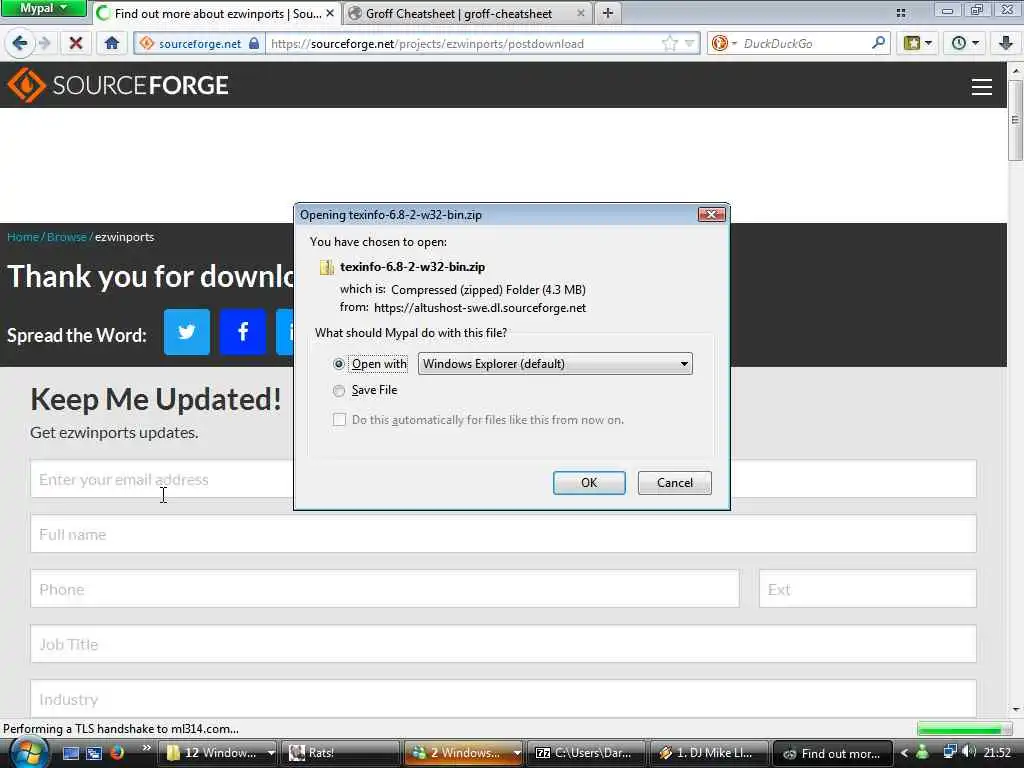The width and height of the screenshot is (1024, 768).
Task: Expand the quick launch overflow chevron
Action: [x=146, y=748]
